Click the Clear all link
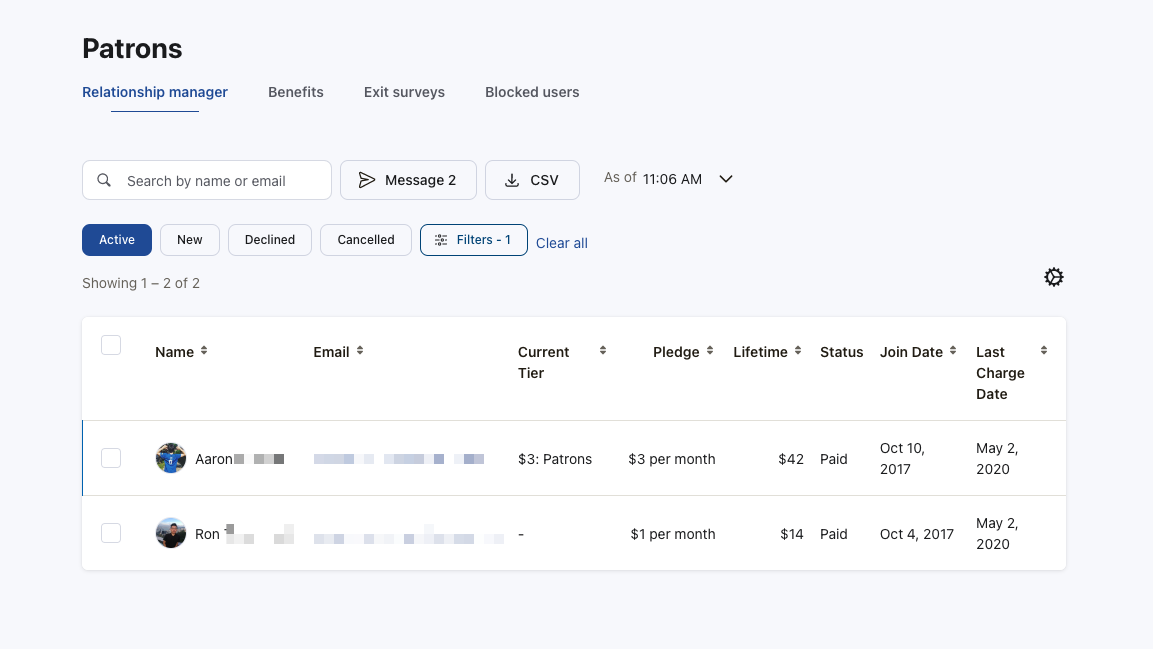Image resolution: width=1153 pixels, height=649 pixels. click(561, 242)
